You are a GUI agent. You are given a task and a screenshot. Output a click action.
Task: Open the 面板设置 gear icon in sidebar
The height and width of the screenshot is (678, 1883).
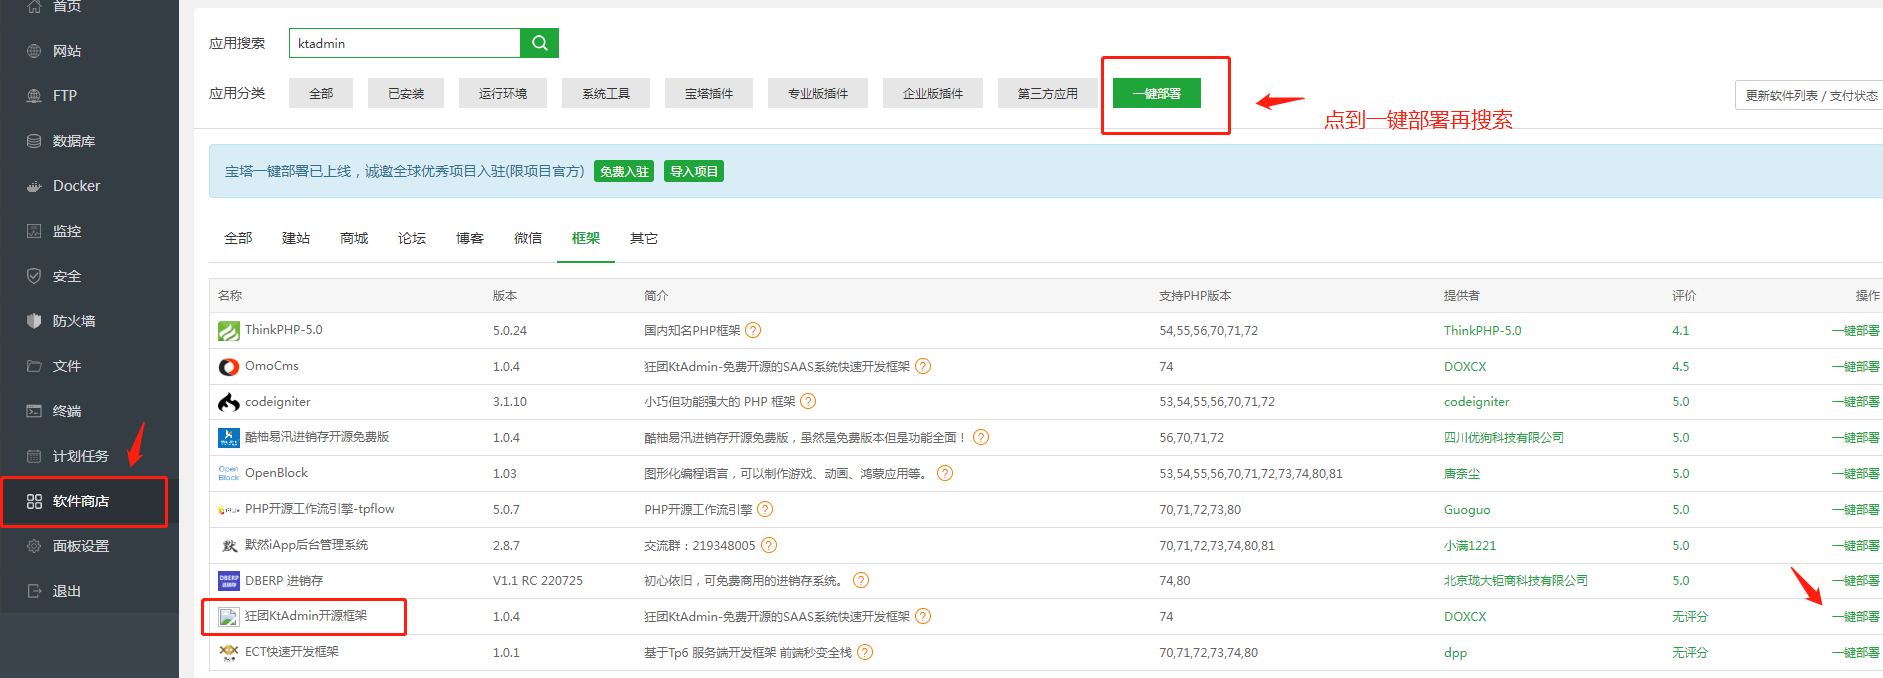[x=34, y=546]
